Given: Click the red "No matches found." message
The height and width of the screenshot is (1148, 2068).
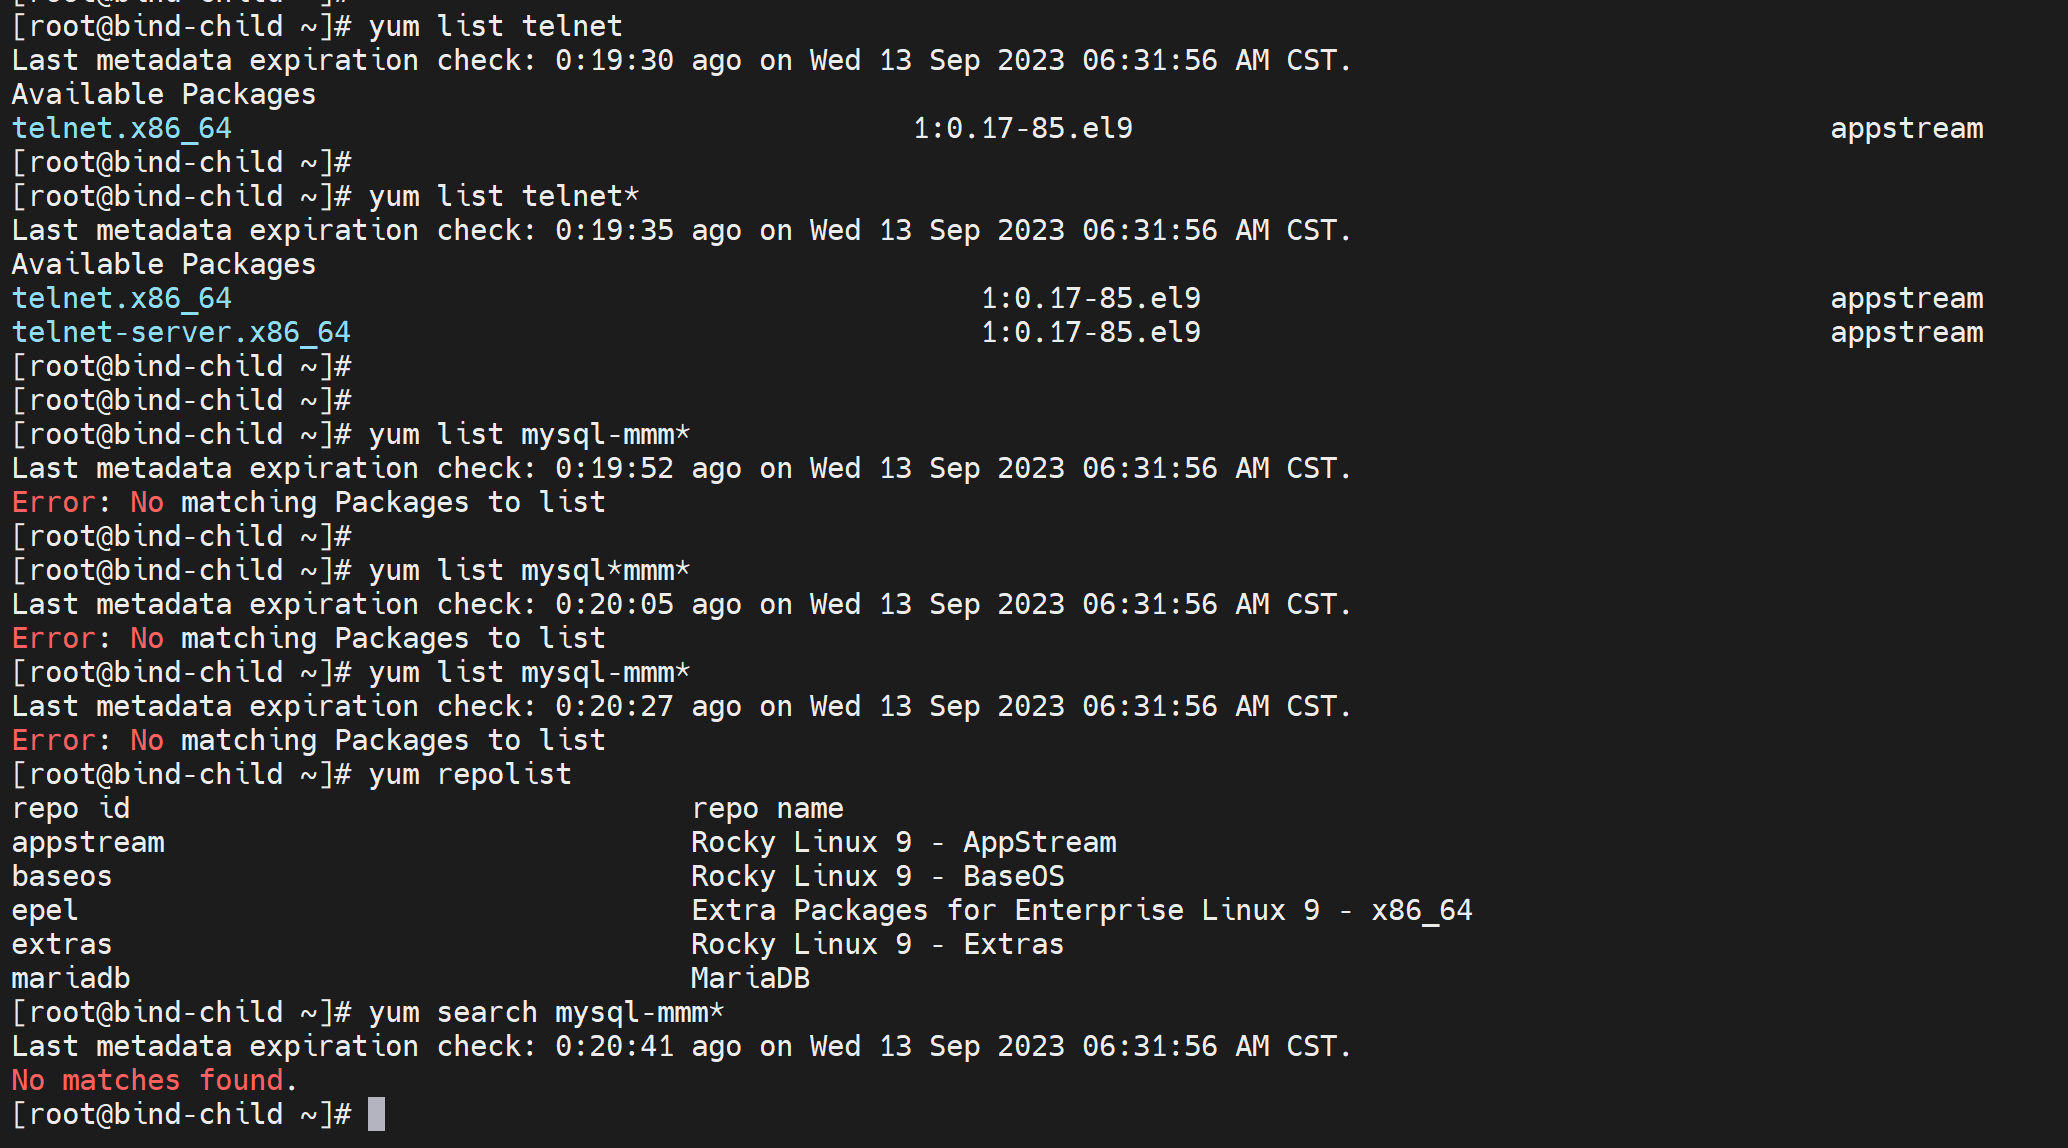Looking at the screenshot, I should [x=154, y=1080].
